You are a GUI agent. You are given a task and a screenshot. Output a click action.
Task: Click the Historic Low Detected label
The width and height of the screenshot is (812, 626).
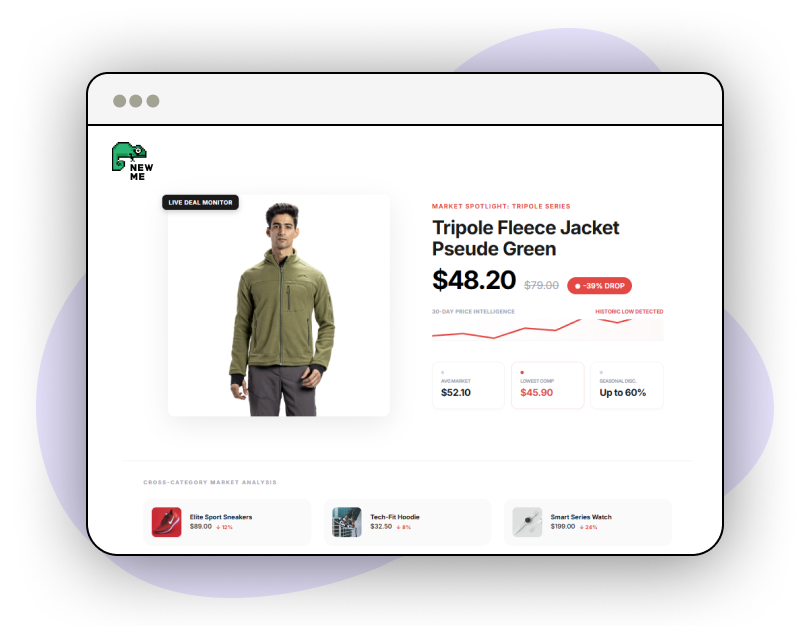tap(629, 312)
